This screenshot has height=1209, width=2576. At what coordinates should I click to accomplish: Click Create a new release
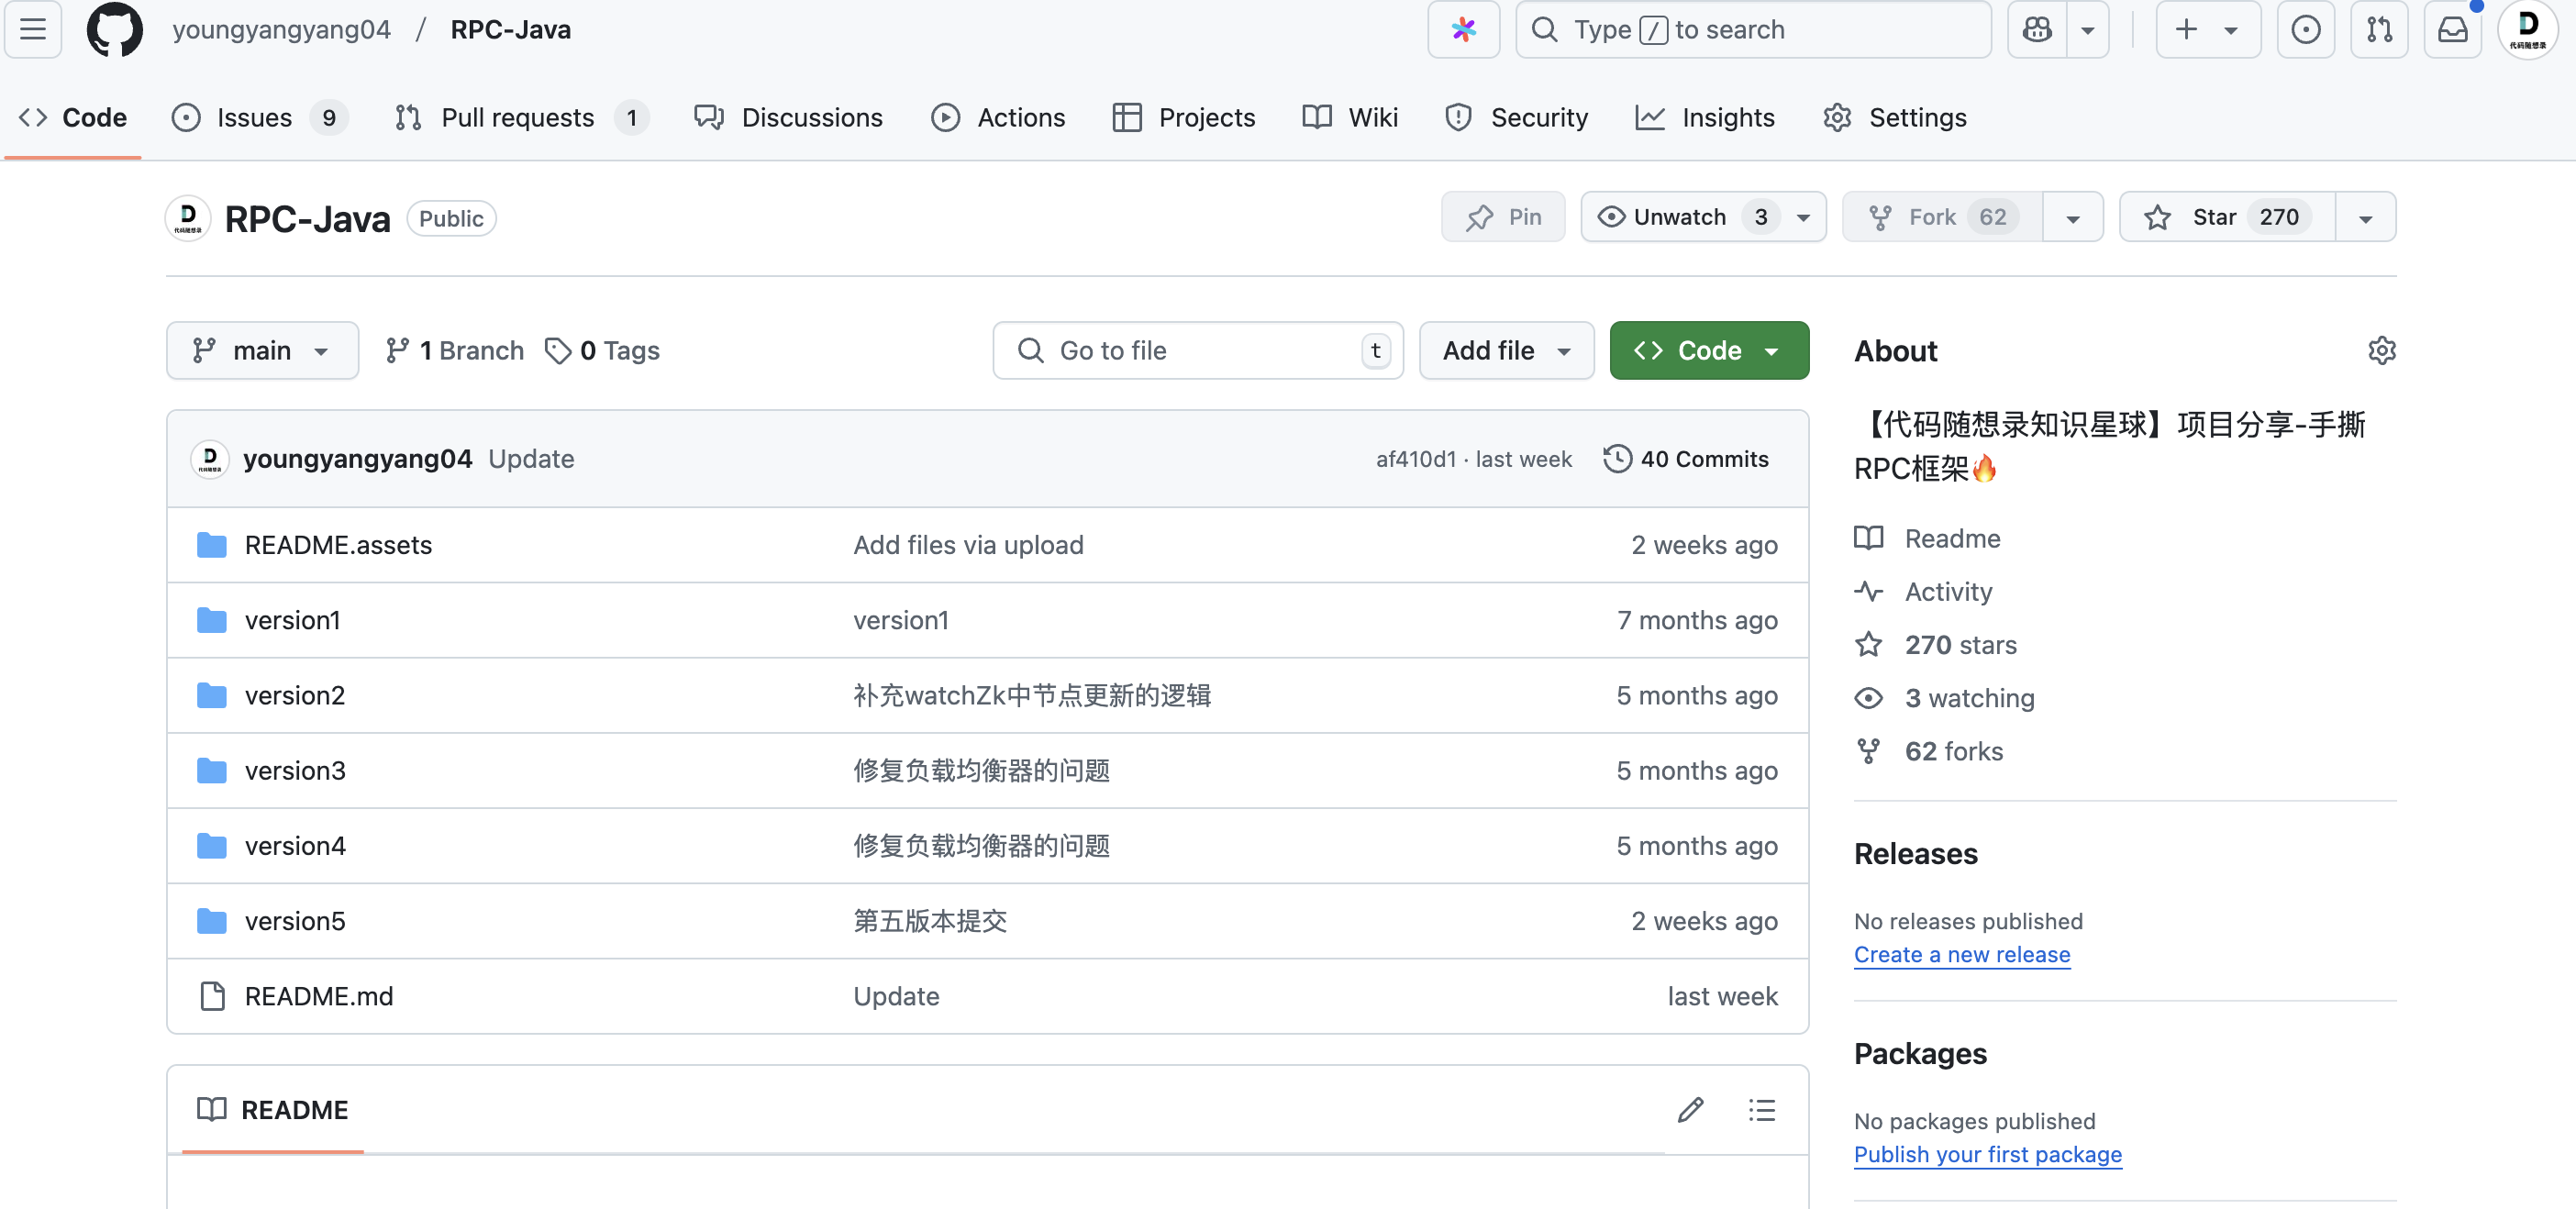coord(1961,954)
